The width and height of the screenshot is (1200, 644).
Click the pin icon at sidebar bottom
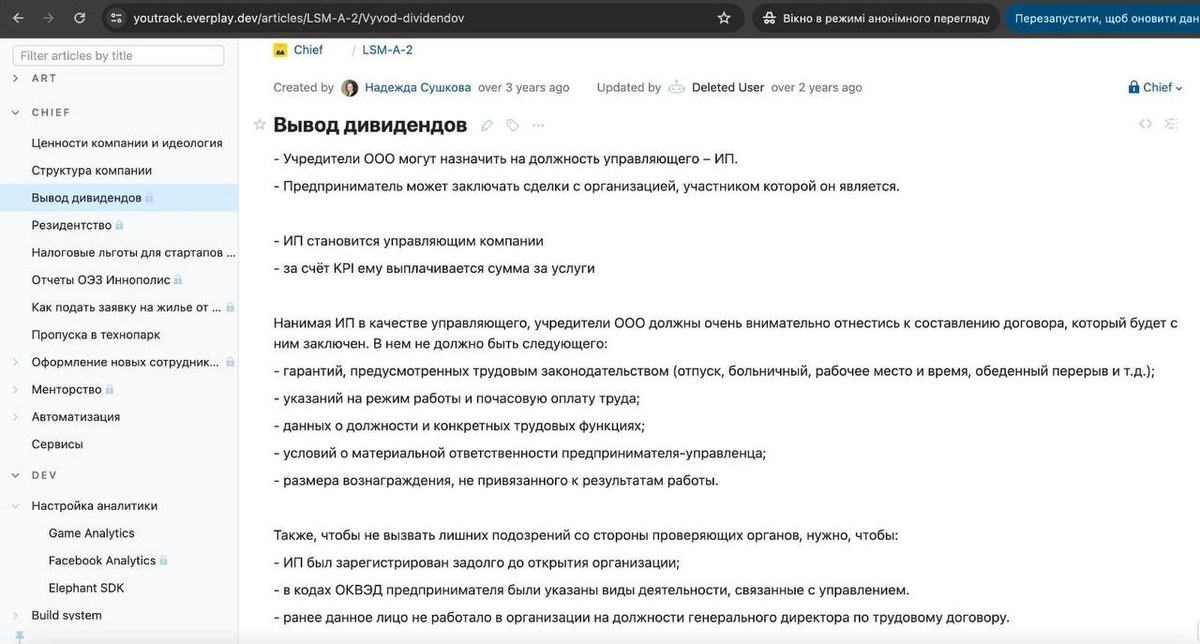19,636
